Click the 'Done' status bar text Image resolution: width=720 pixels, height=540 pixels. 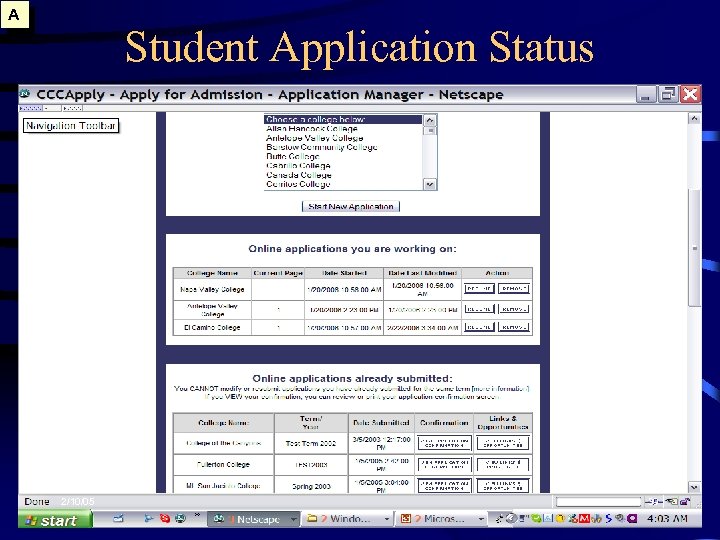(37, 501)
